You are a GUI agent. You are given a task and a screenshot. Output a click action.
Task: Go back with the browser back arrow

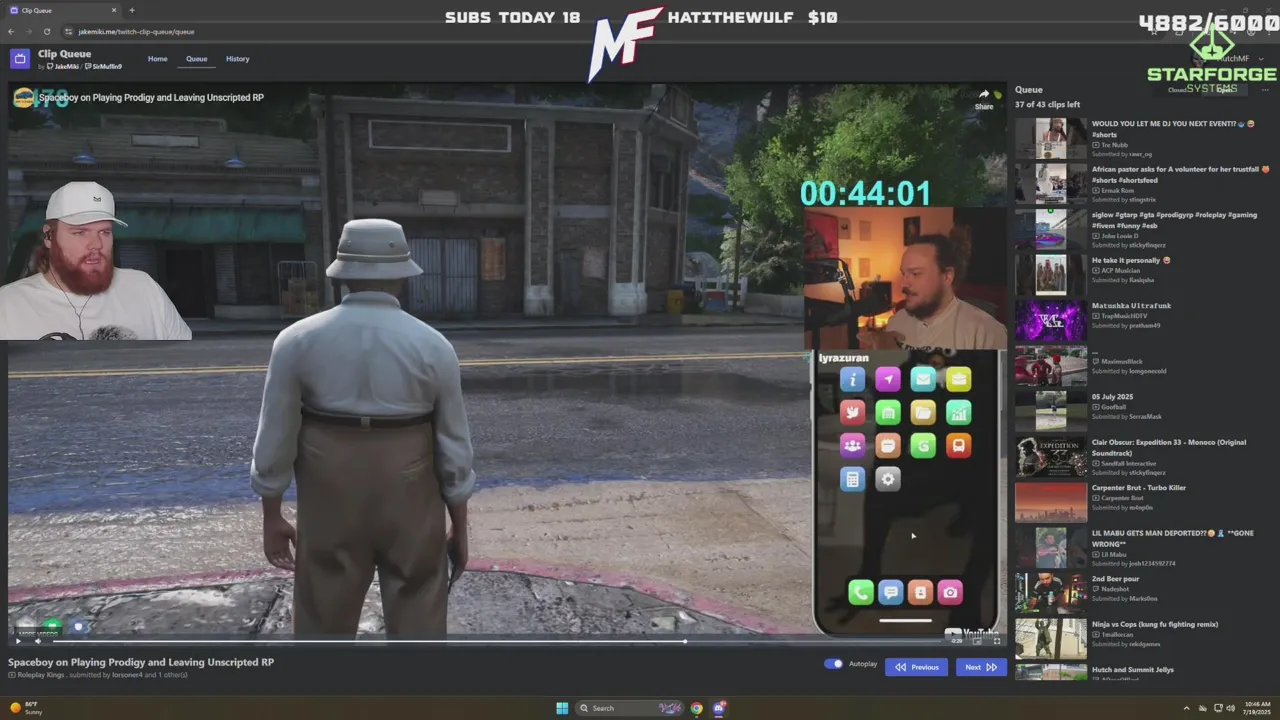tap(11, 32)
